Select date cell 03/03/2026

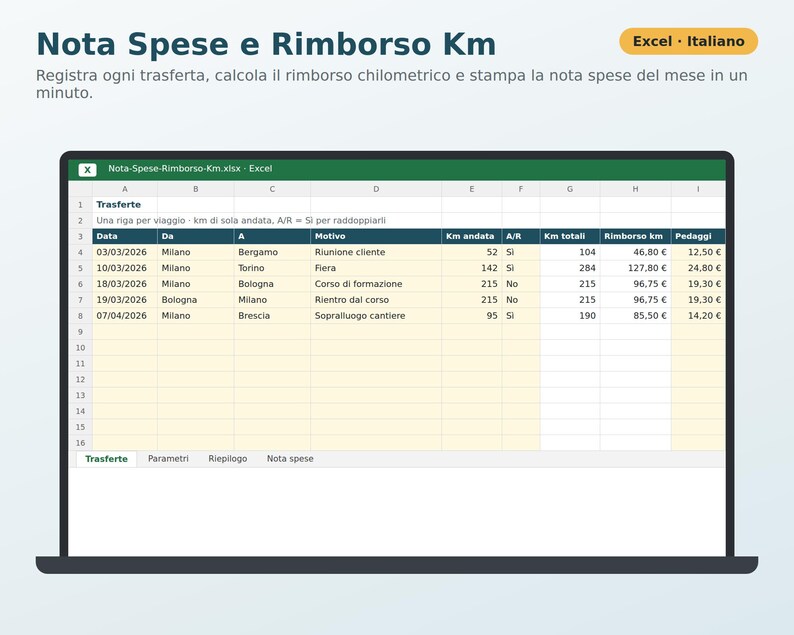tap(125, 252)
